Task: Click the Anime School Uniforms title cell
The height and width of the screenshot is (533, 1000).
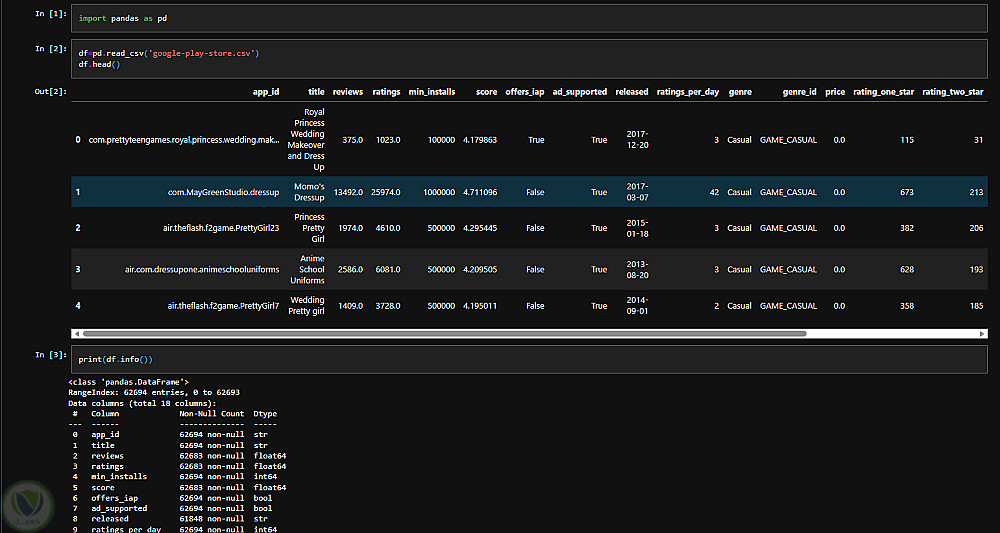Action: 307,270
